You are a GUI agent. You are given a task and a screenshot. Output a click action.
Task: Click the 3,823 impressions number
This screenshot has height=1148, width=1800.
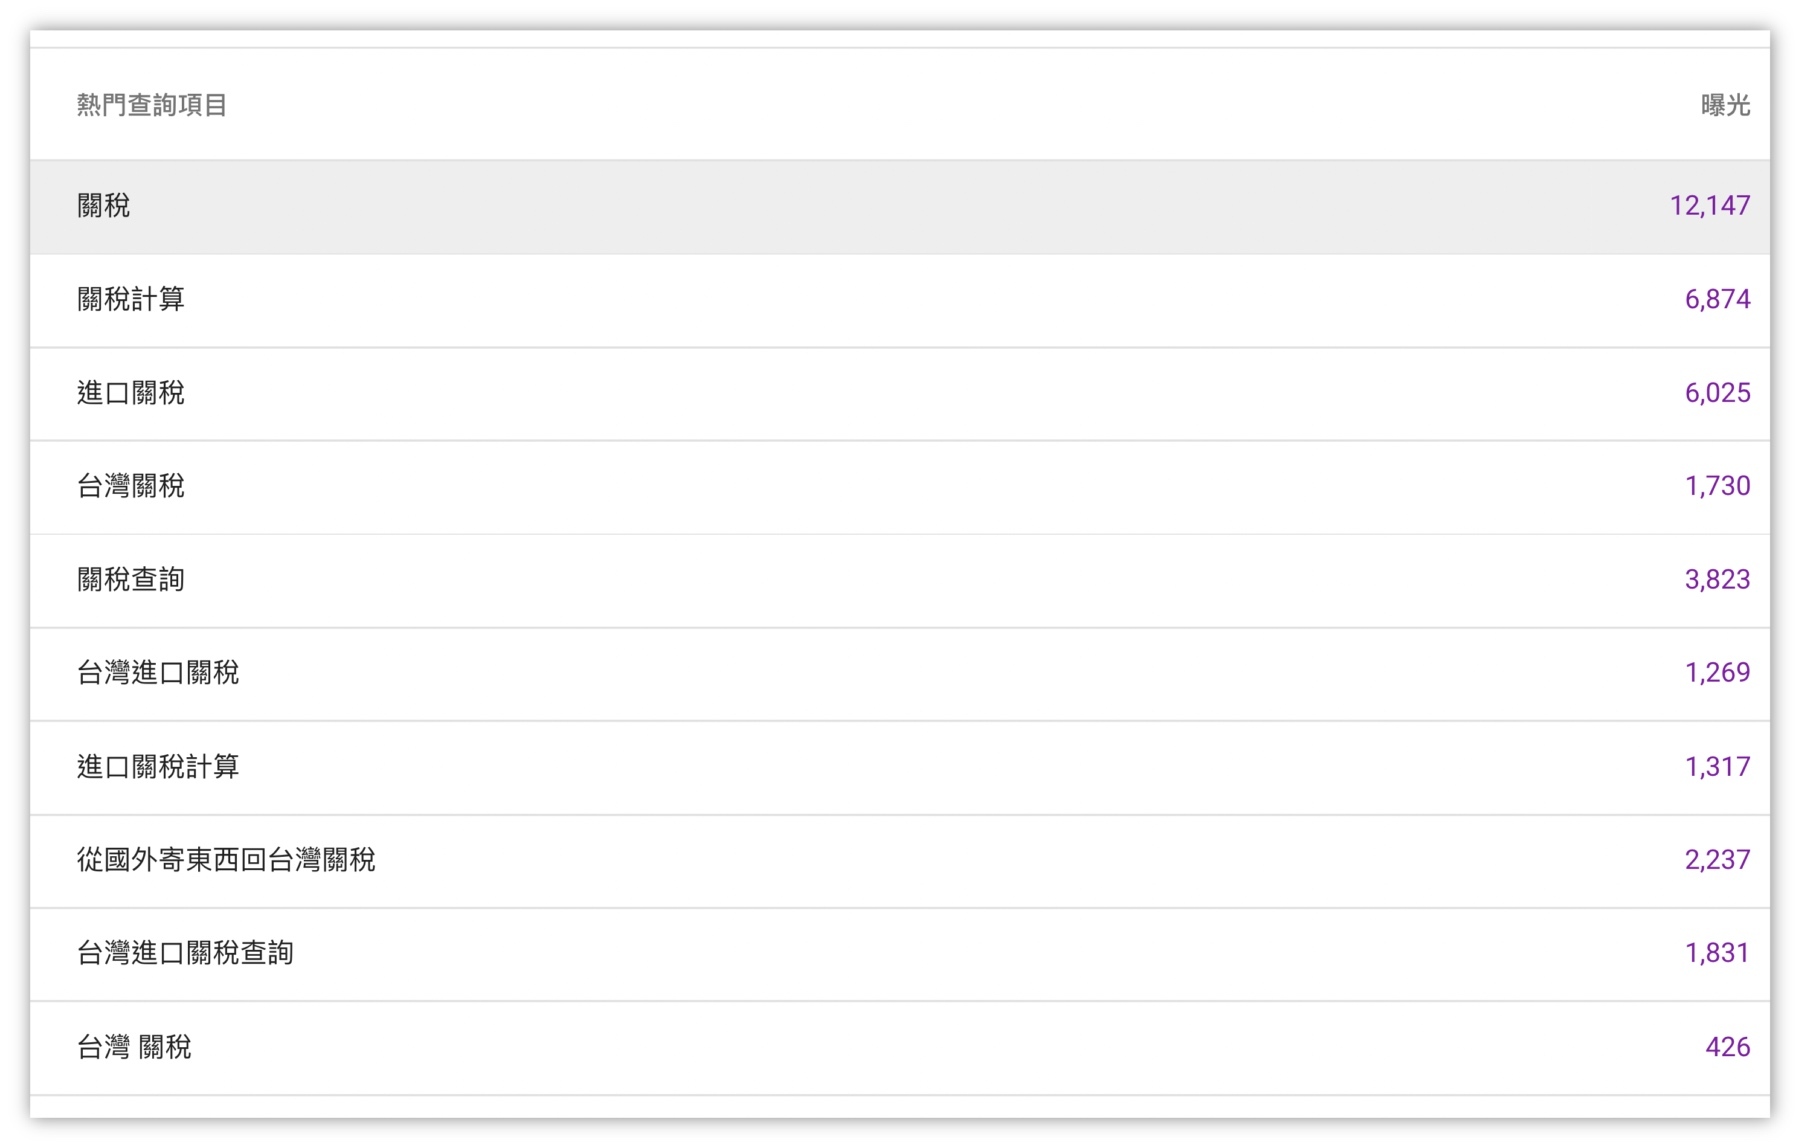pos(1717,580)
